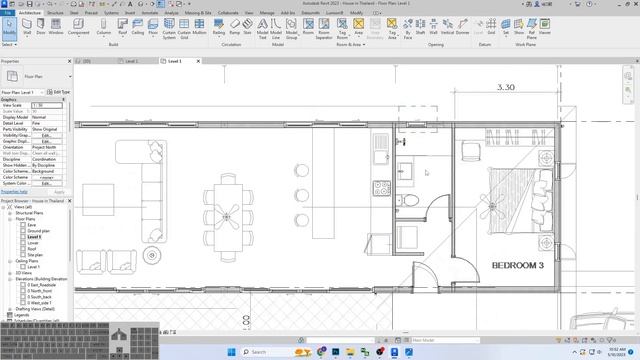Open File Explorer from the taskbar
This screenshot has width=640, height=360.
(350, 352)
